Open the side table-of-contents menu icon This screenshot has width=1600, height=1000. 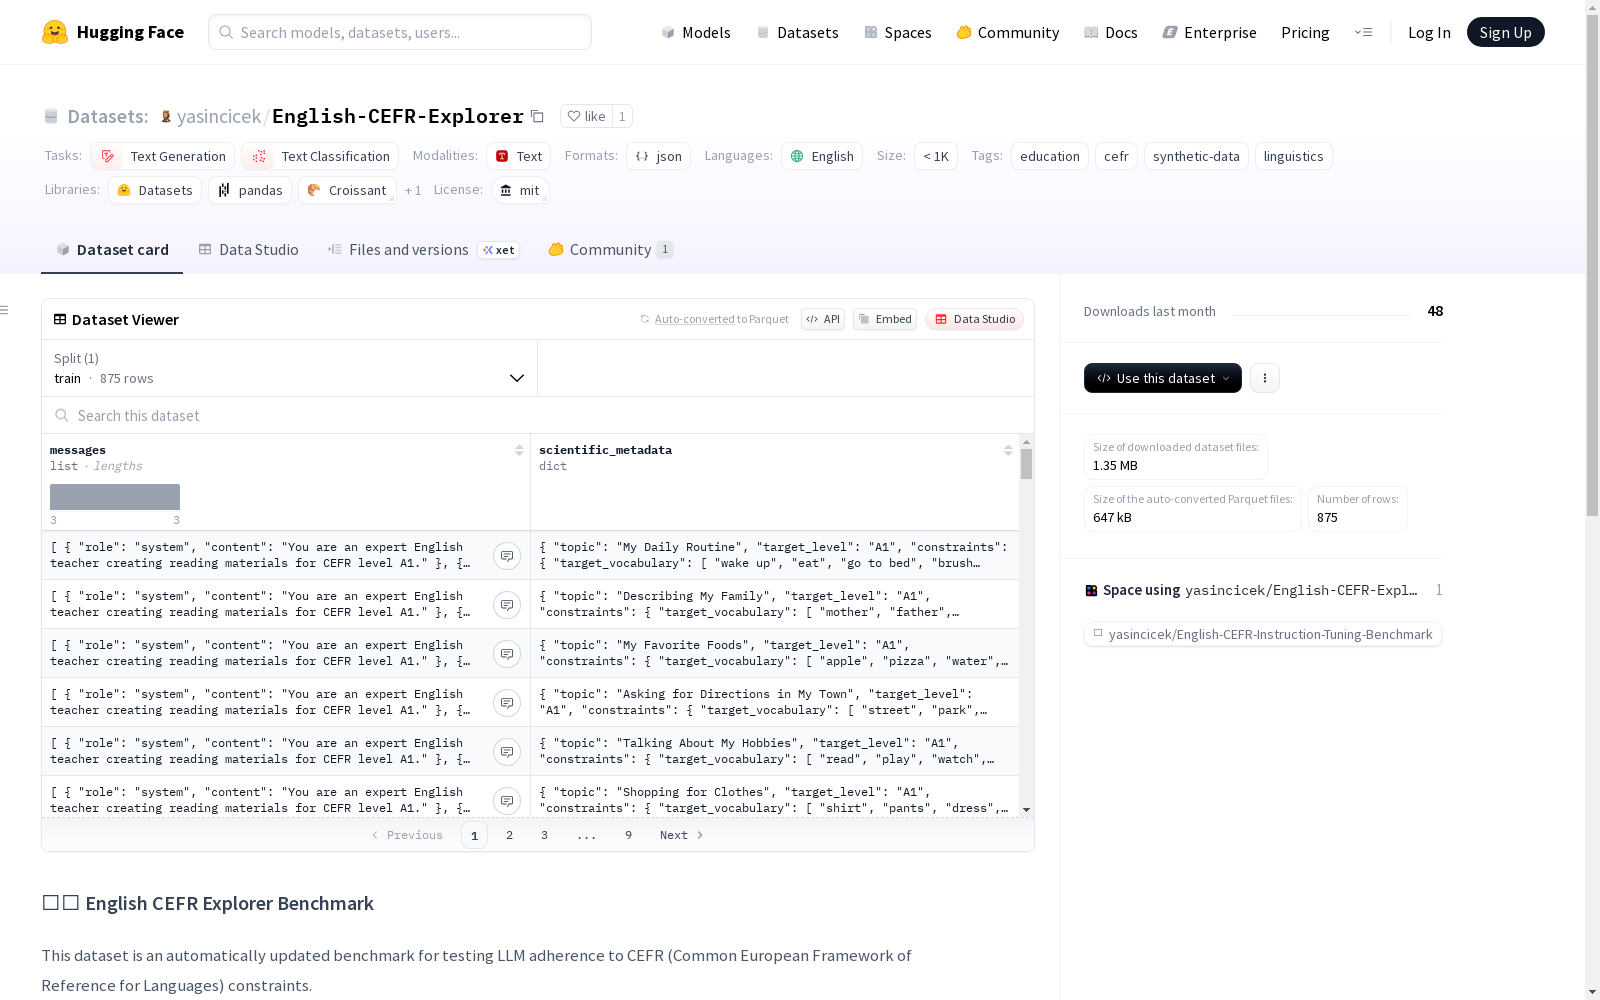(5, 310)
